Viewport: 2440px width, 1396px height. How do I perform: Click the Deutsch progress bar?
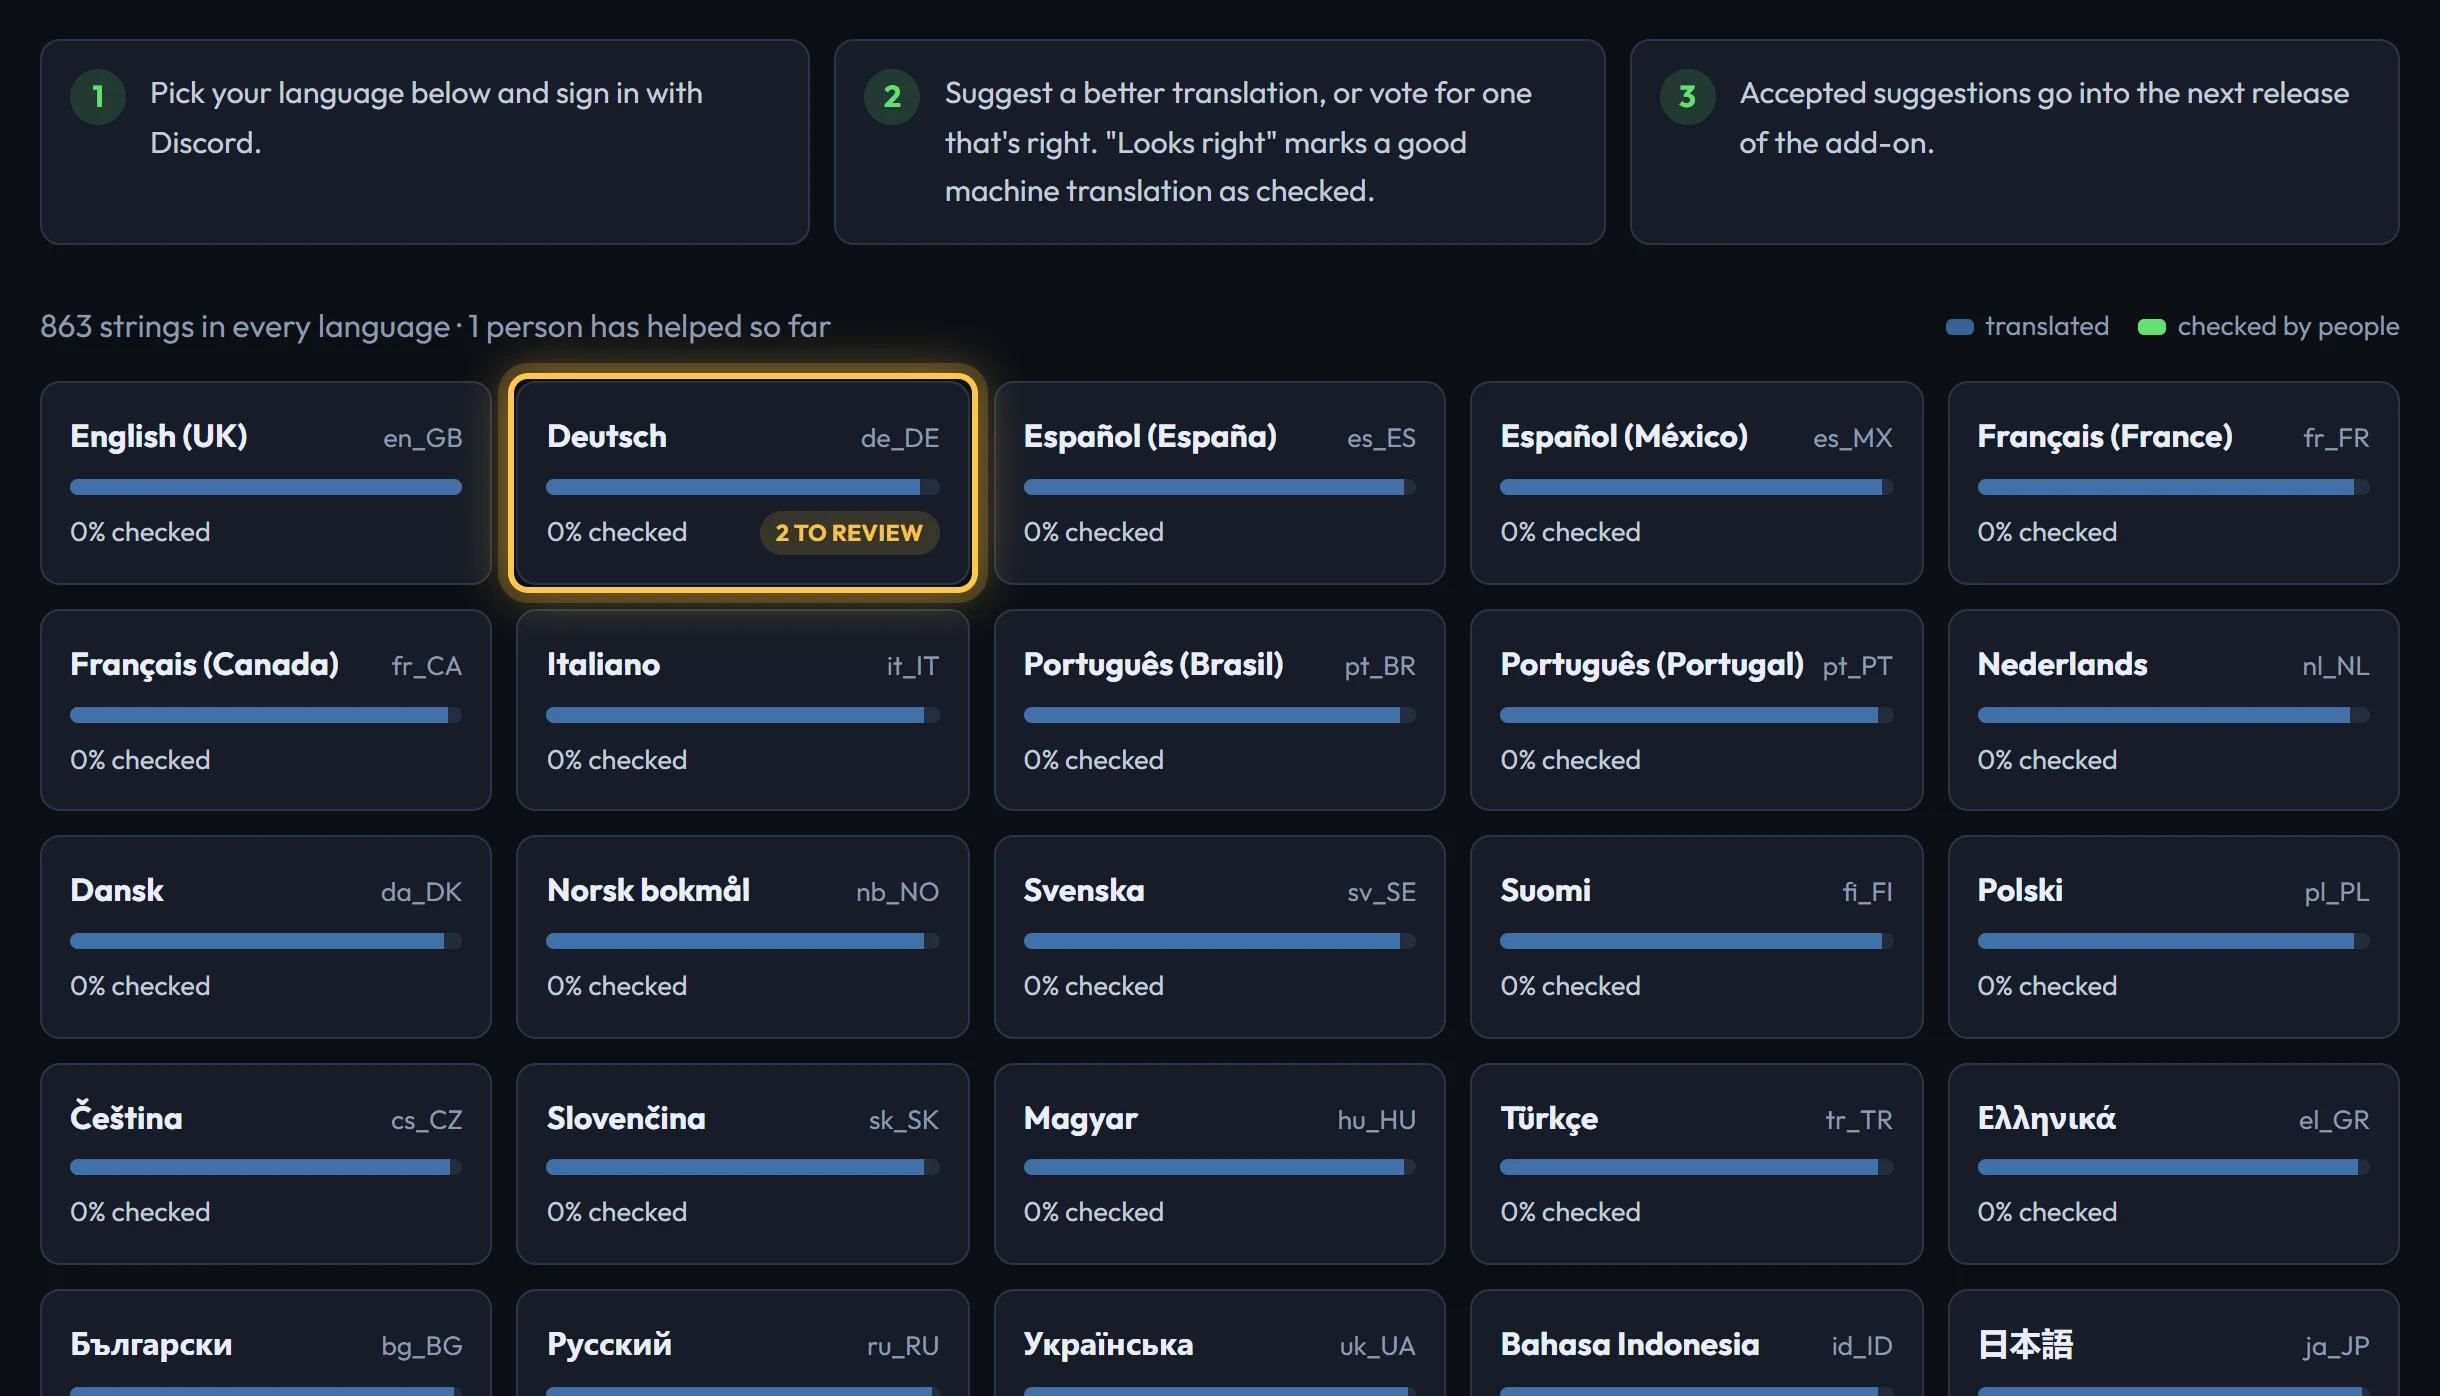pos(742,487)
